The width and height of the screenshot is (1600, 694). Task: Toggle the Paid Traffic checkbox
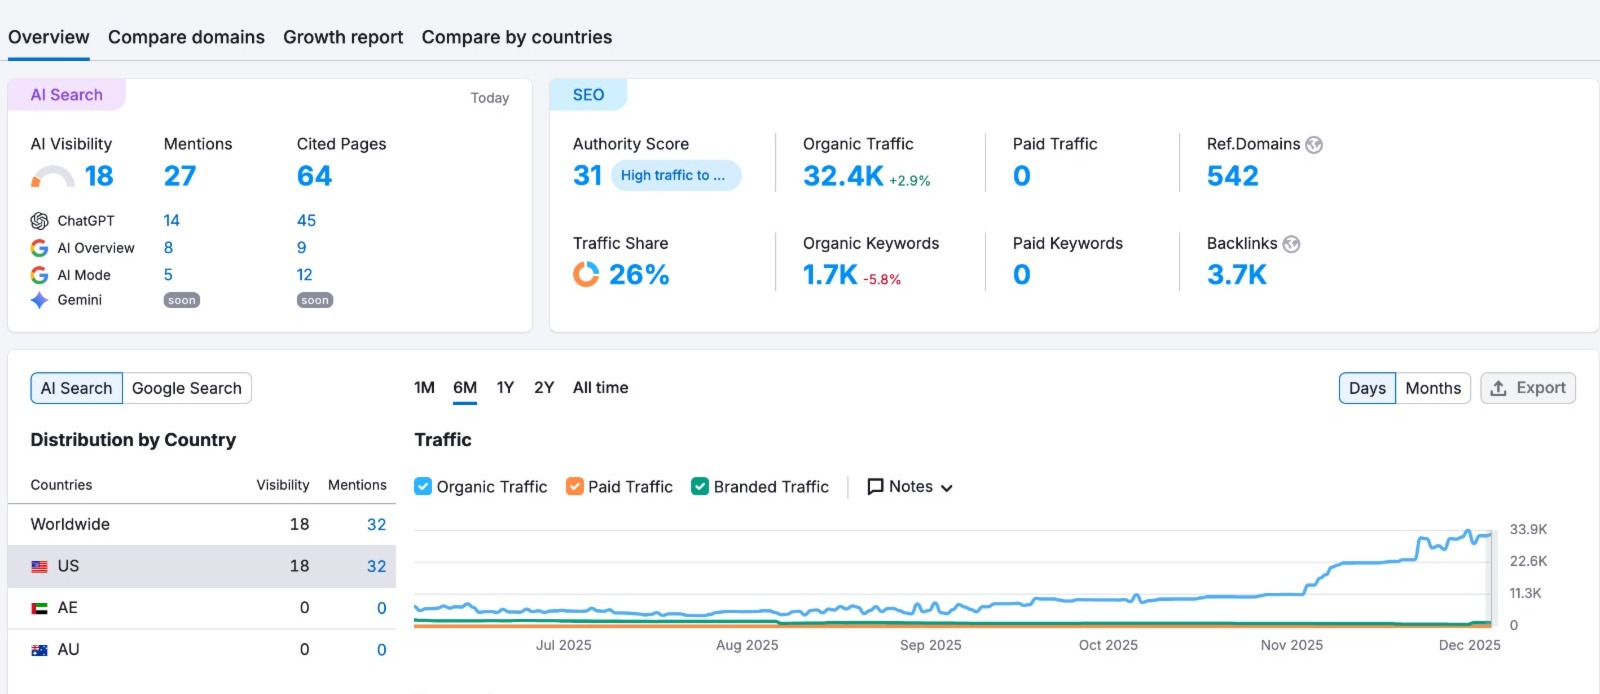(574, 486)
